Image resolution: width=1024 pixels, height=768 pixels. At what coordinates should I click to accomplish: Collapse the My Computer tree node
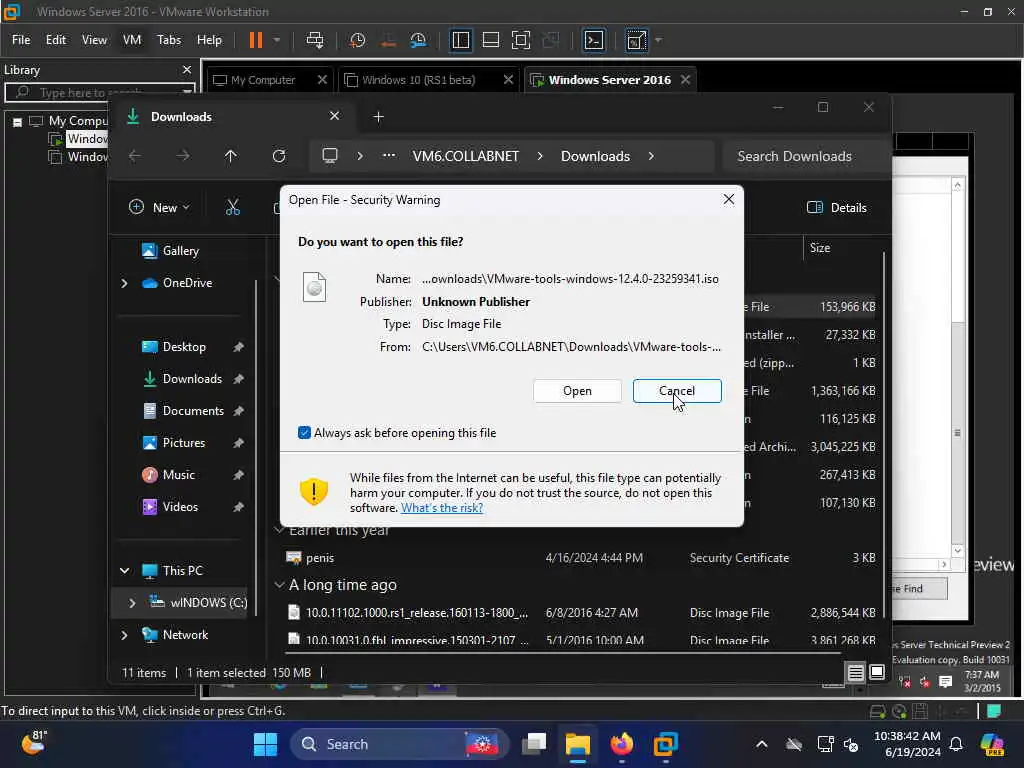pyautogui.click(x=18, y=121)
